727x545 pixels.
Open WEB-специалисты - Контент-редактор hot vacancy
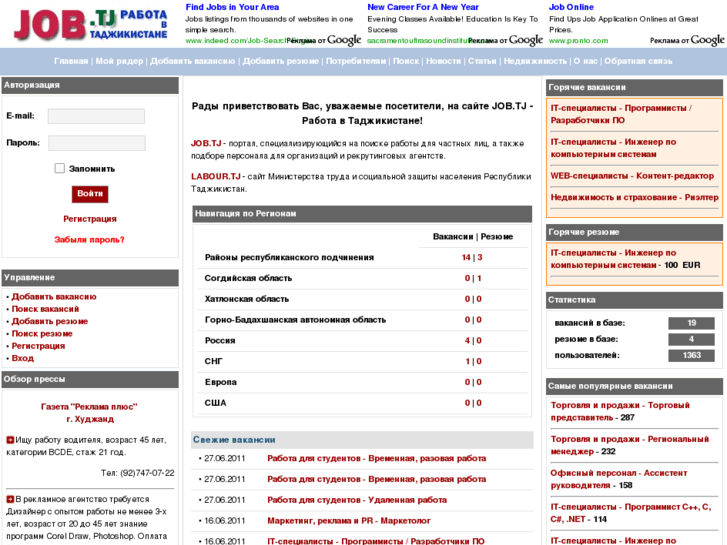click(632, 176)
